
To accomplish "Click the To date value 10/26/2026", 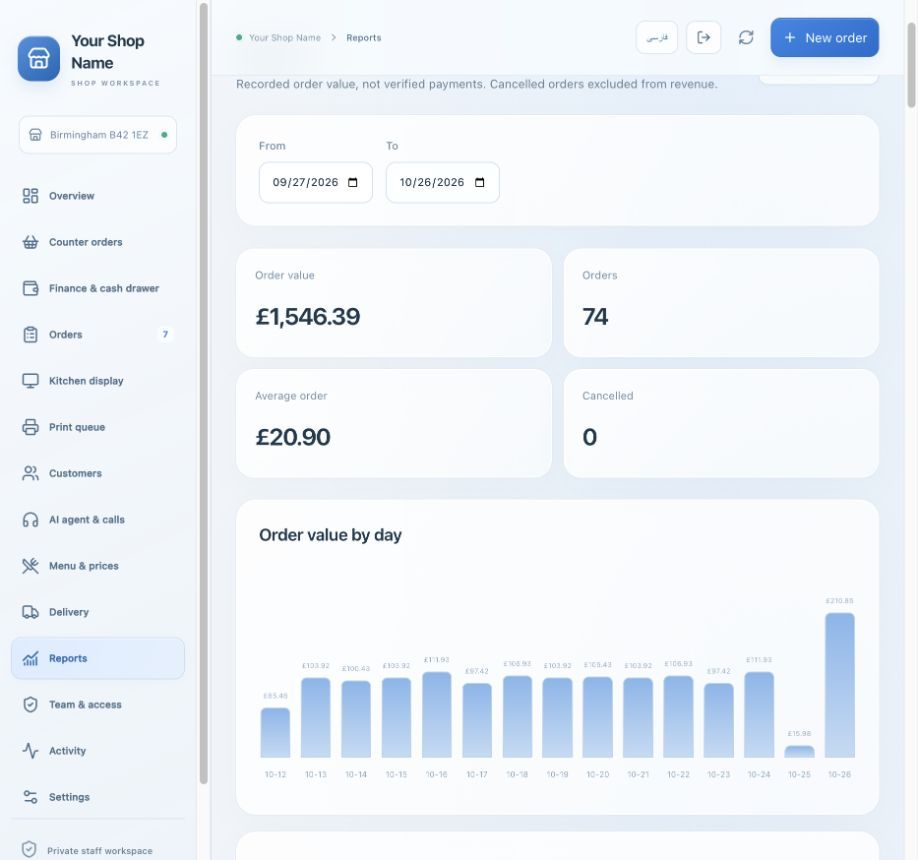I will click(x=431, y=183).
